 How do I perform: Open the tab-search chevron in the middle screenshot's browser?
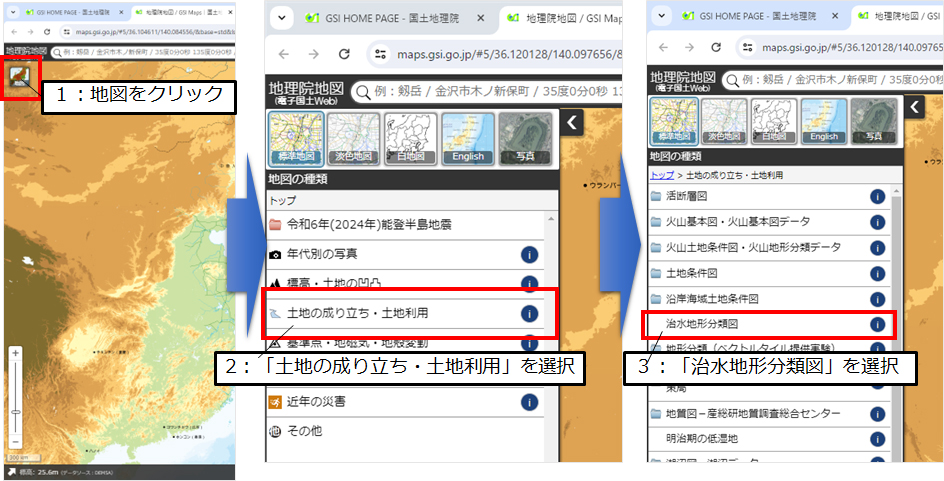click(281, 18)
